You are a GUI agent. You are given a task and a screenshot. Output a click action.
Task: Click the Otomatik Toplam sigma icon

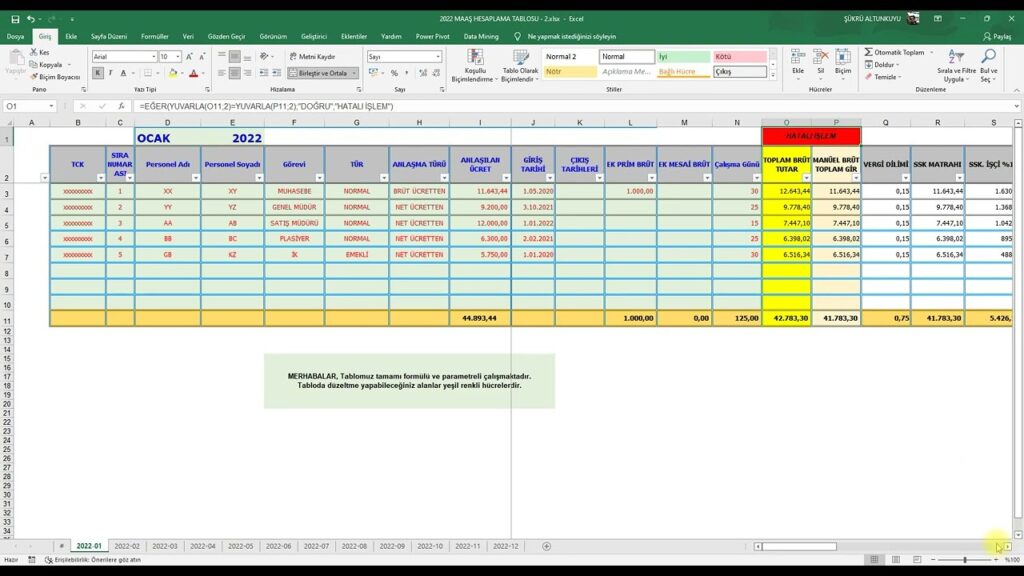click(x=868, y=52)
